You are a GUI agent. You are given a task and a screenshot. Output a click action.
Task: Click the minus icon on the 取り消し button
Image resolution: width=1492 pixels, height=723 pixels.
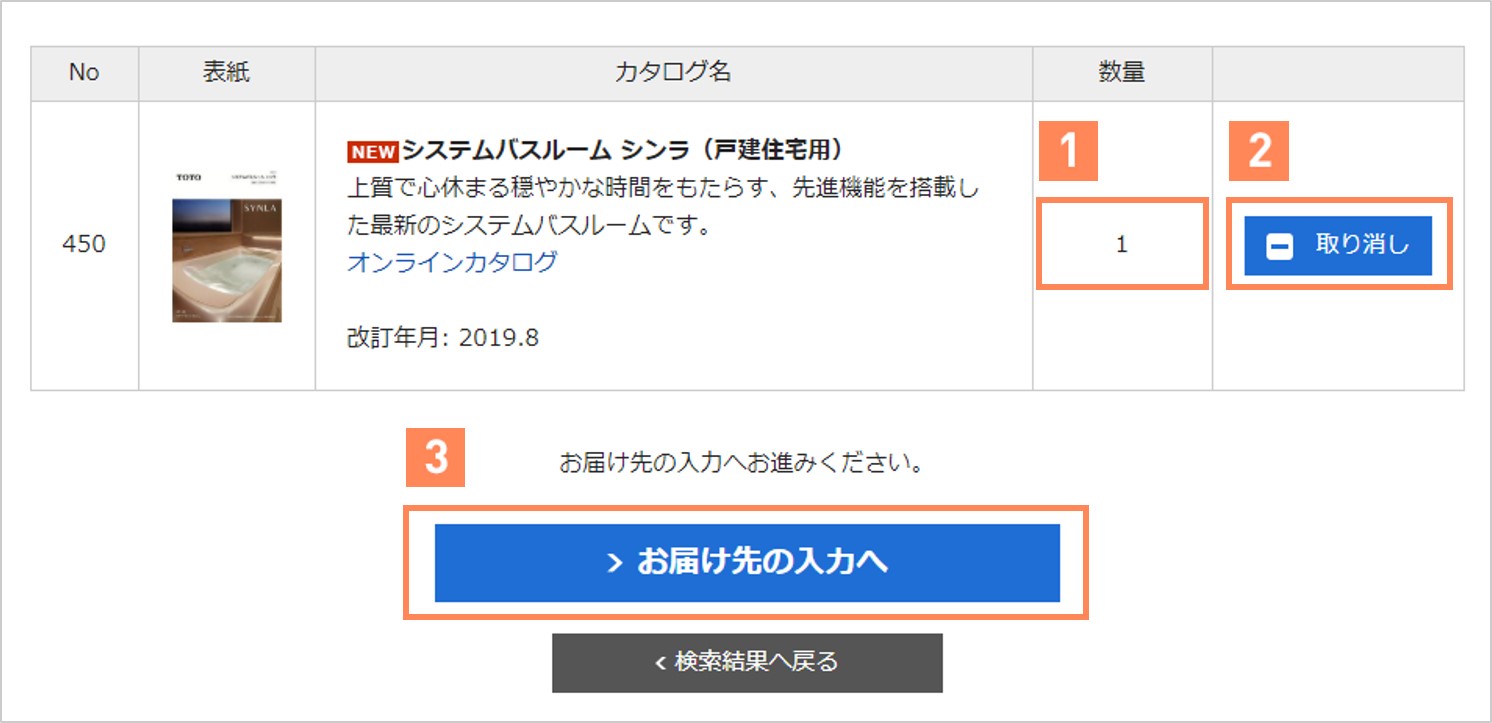tap(1280, 246)
